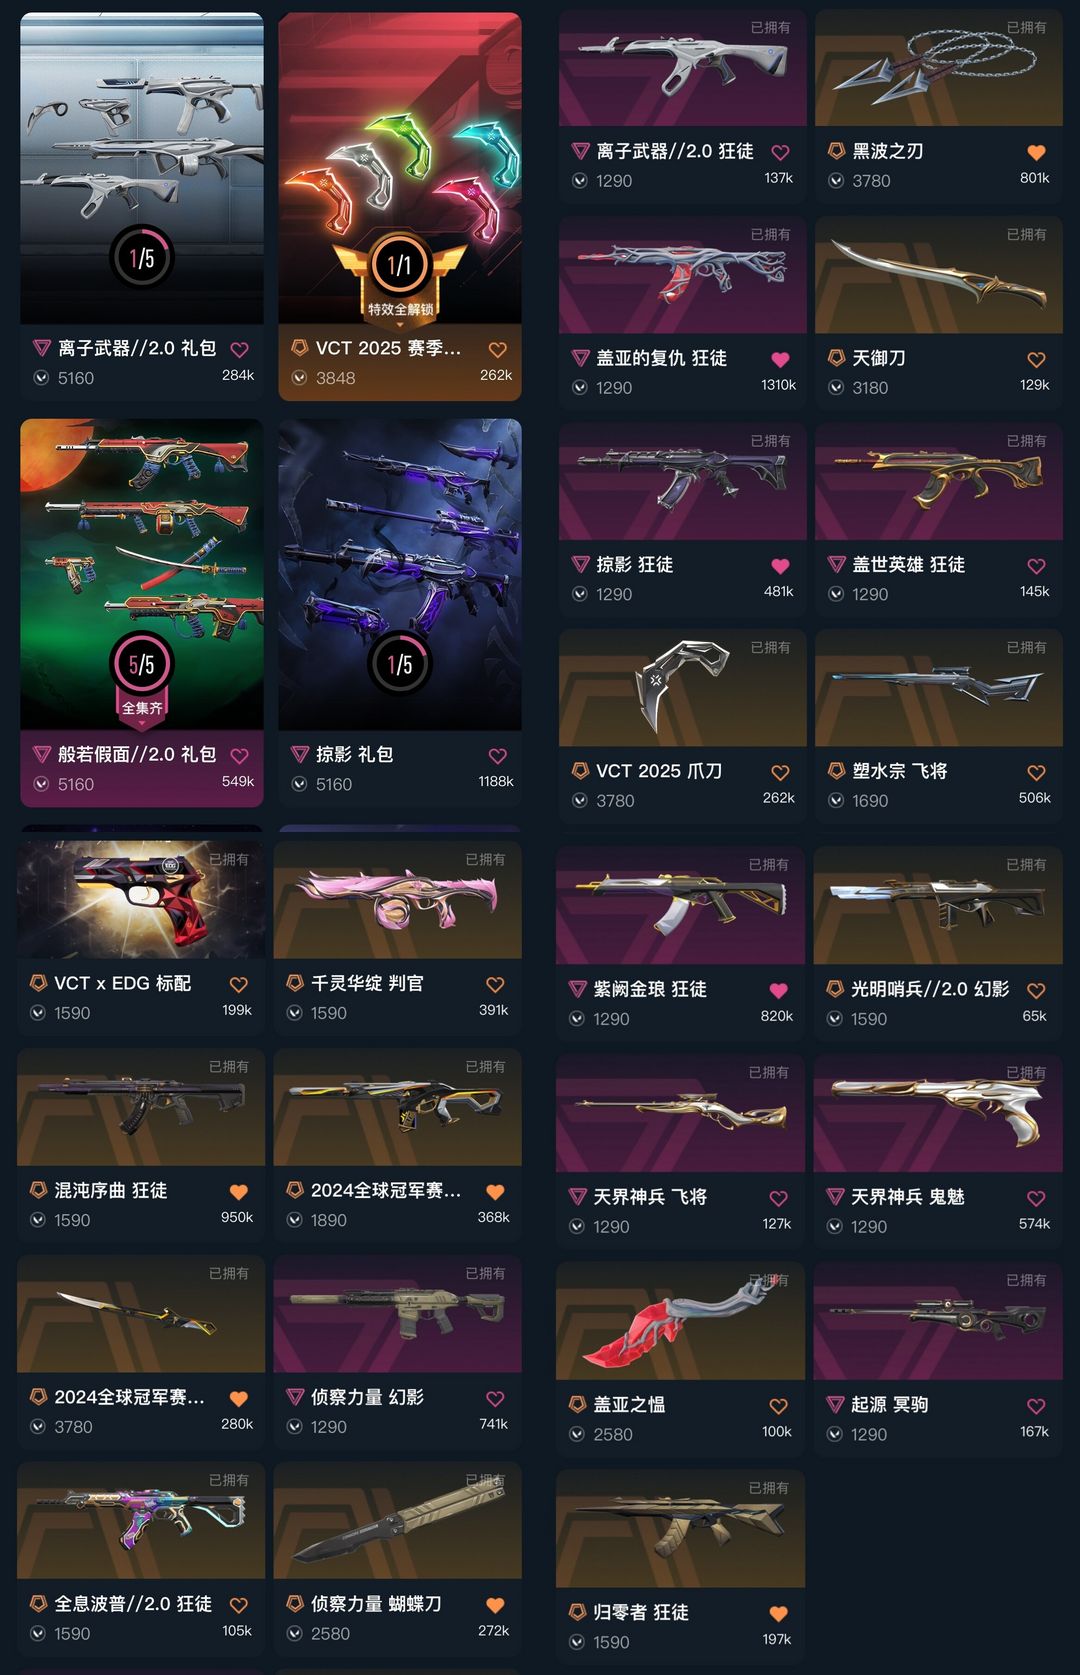Toggle the heart on 掠影 礼包
This screenshot has height=1675, width=1080.
pyautogui.click(x=497, y=756)
